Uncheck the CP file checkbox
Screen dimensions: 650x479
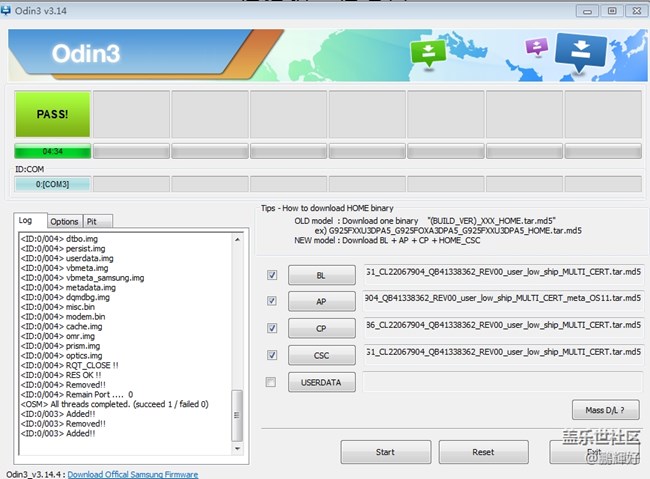(x=272, y=328)
